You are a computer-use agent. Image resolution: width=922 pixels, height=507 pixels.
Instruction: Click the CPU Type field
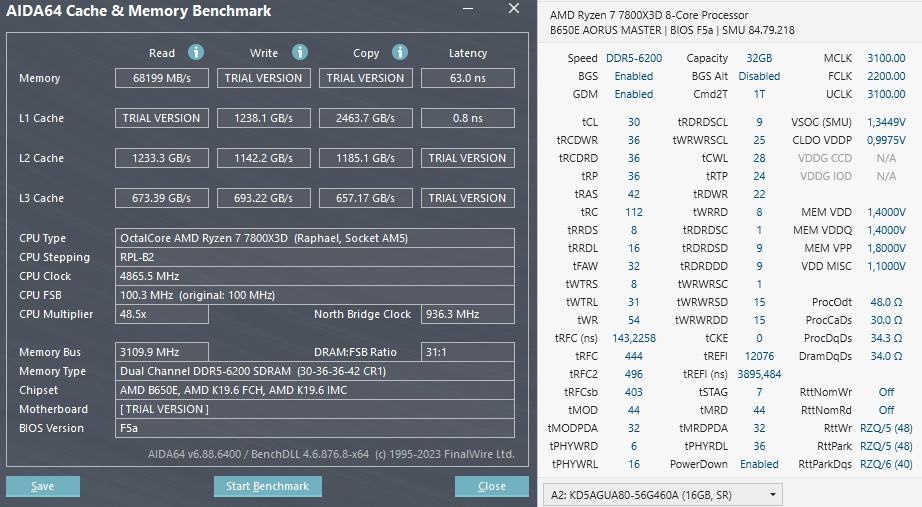point(315,238)
